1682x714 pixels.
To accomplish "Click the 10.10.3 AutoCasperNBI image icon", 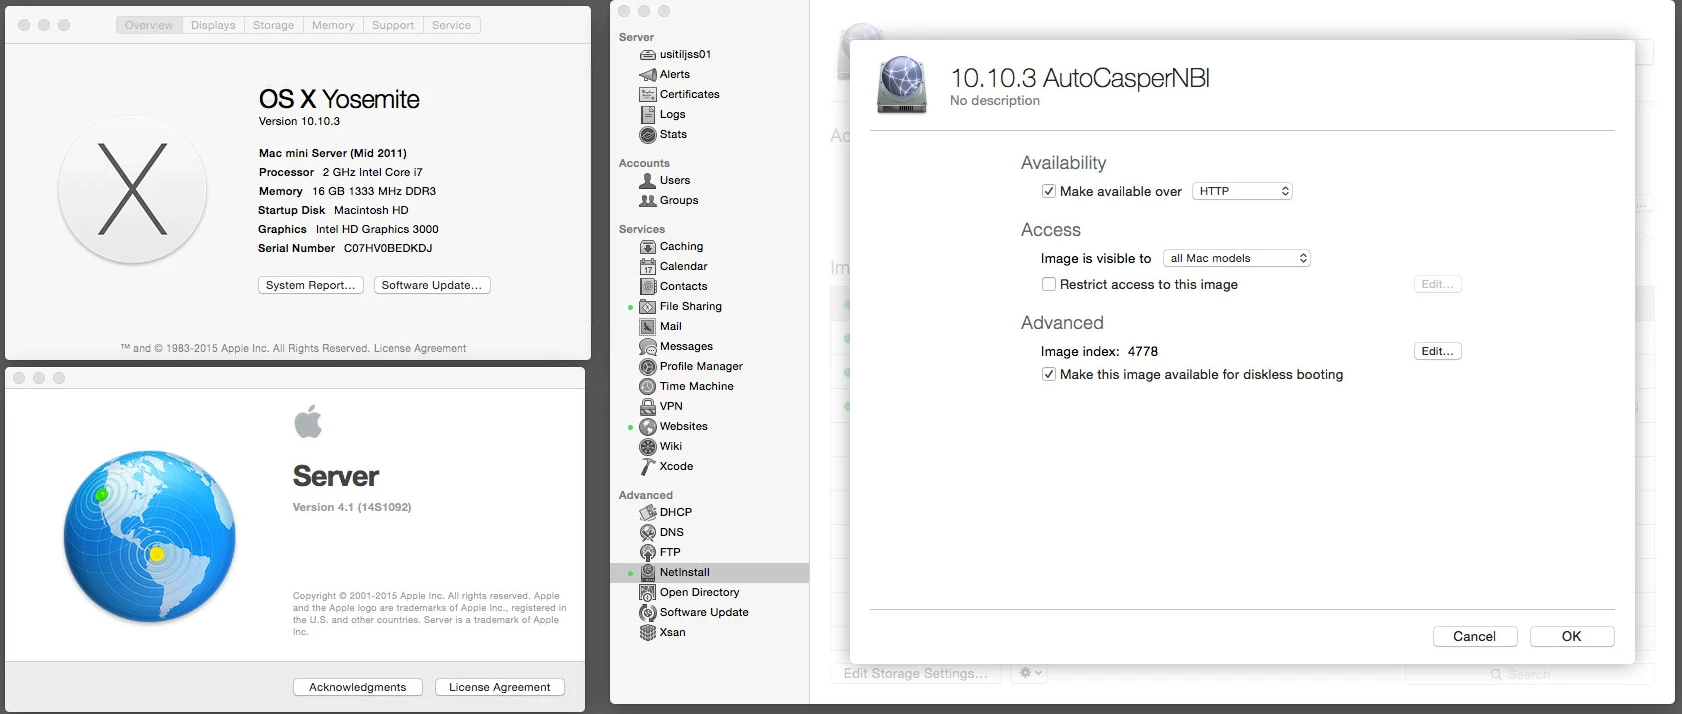I will pos(902,84).
